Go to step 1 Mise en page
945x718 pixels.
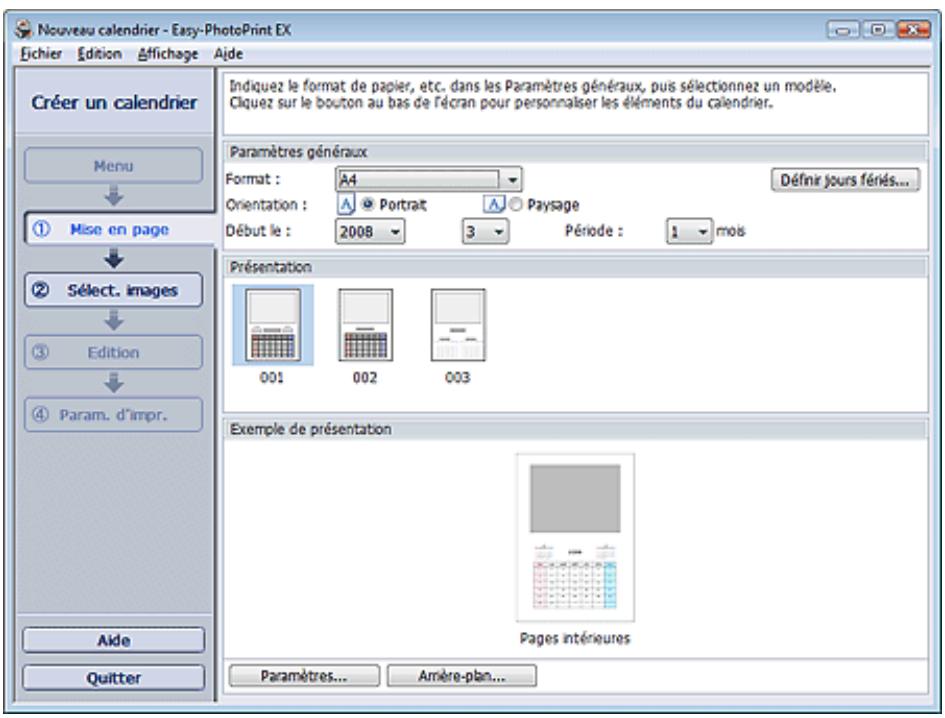pos(119,230)
